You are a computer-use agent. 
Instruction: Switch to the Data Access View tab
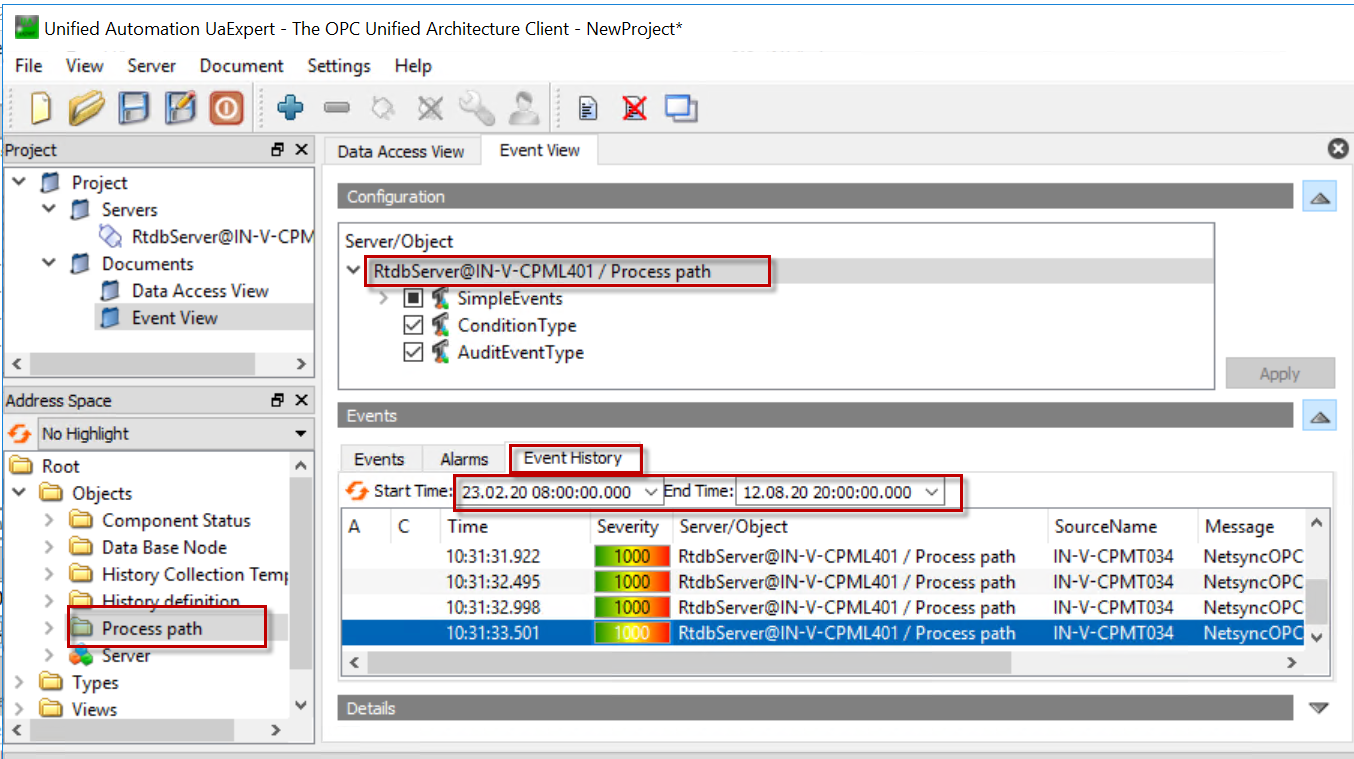pos(401,151)
